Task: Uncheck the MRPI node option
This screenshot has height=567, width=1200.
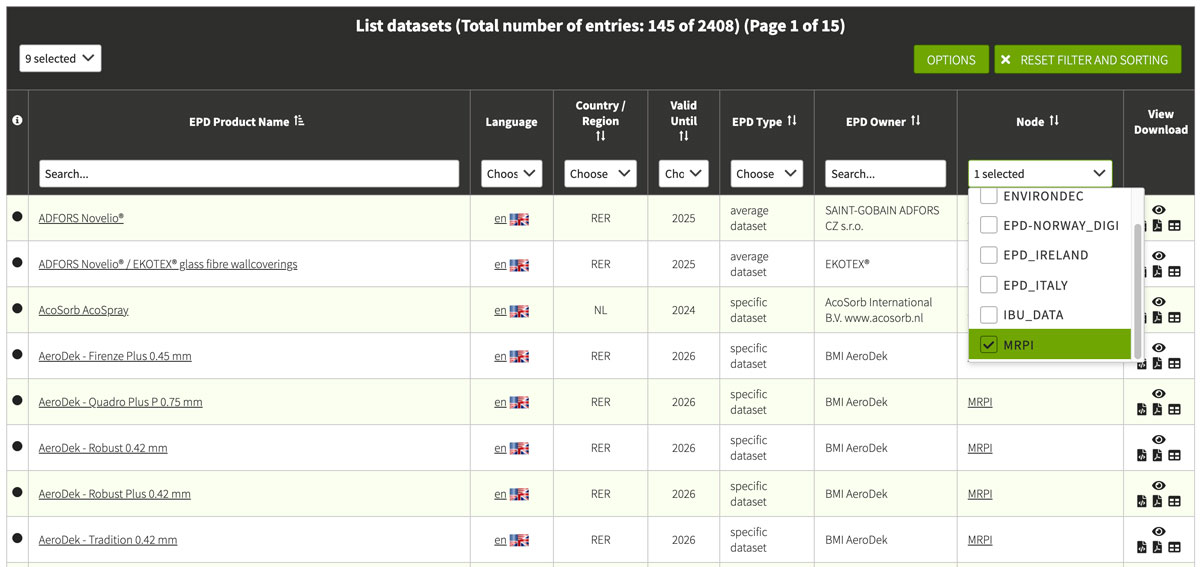Action: pyautogui.click(x=989, y=344)
